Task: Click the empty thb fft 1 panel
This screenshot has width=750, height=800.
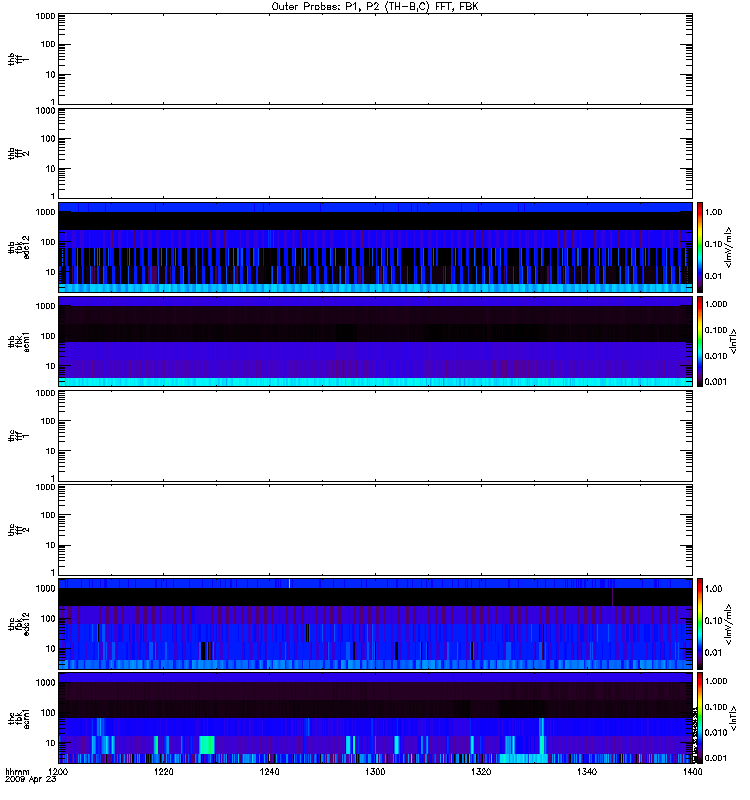Action: [375, 59]
